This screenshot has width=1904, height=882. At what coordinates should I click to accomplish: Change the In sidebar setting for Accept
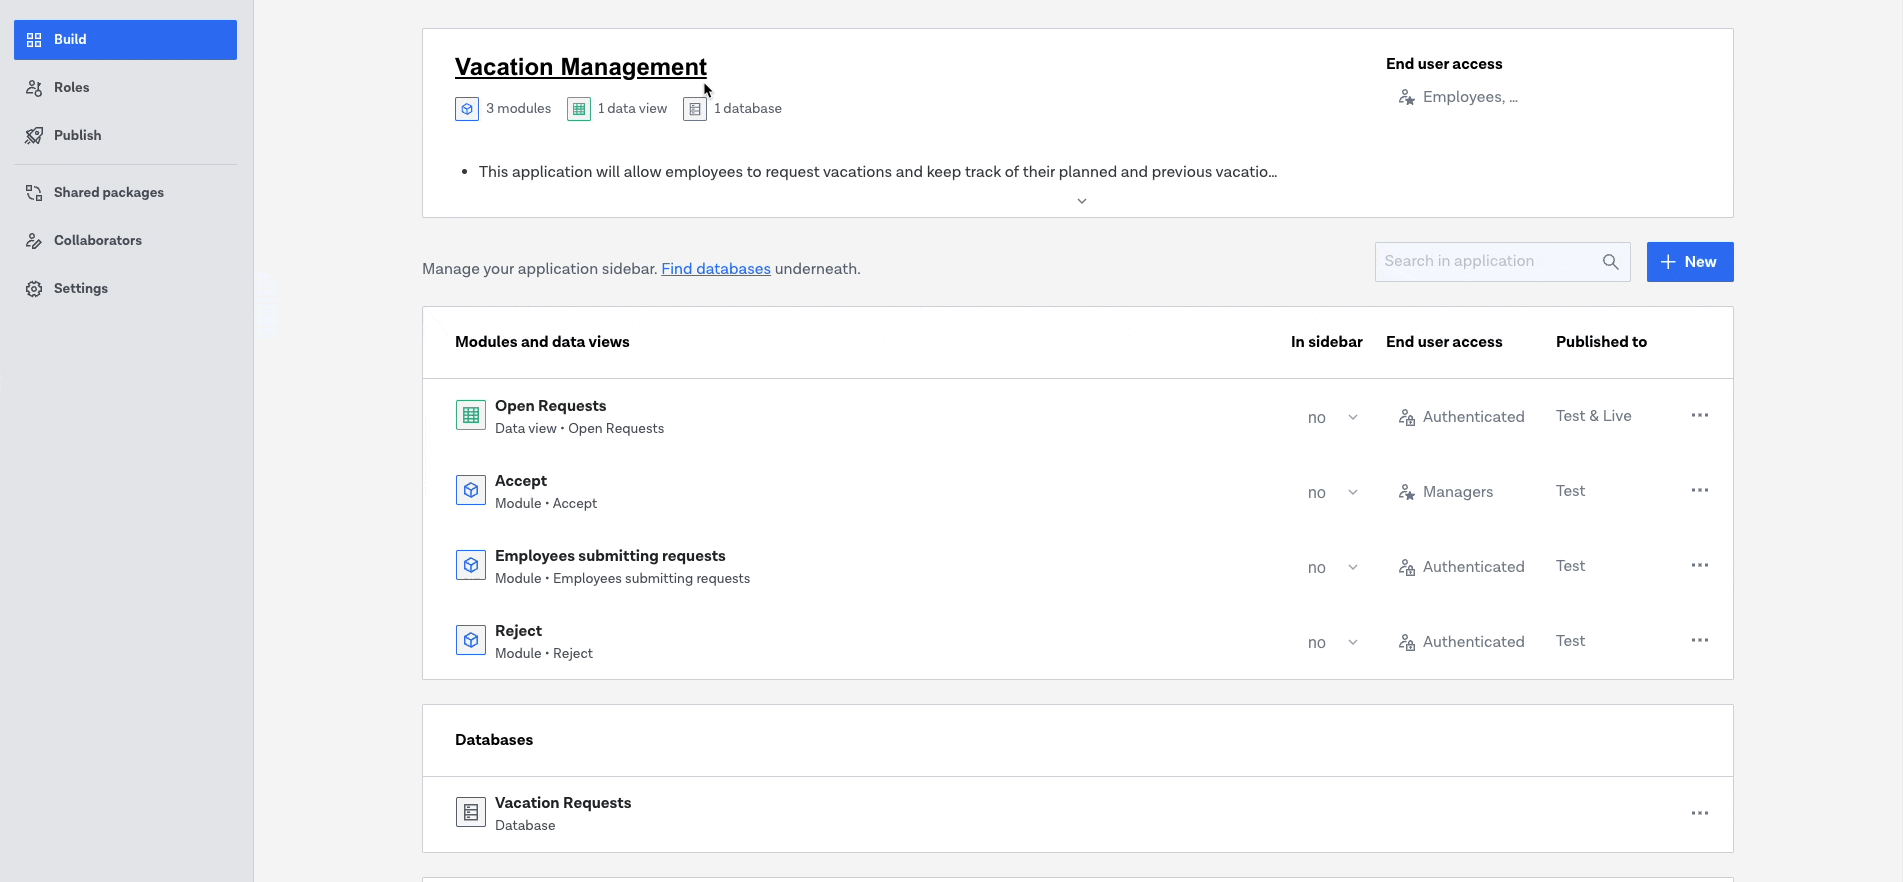(1333, 492)
